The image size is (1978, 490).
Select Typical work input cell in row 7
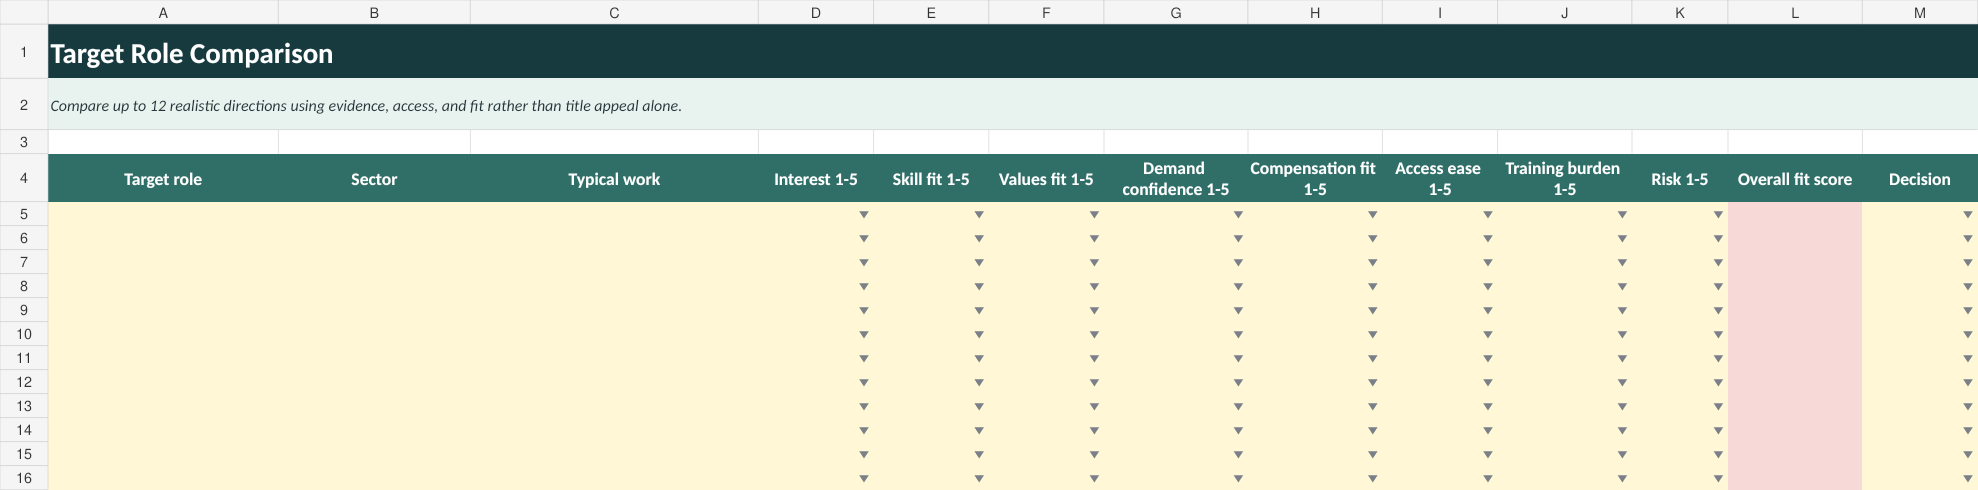[614, 262]
